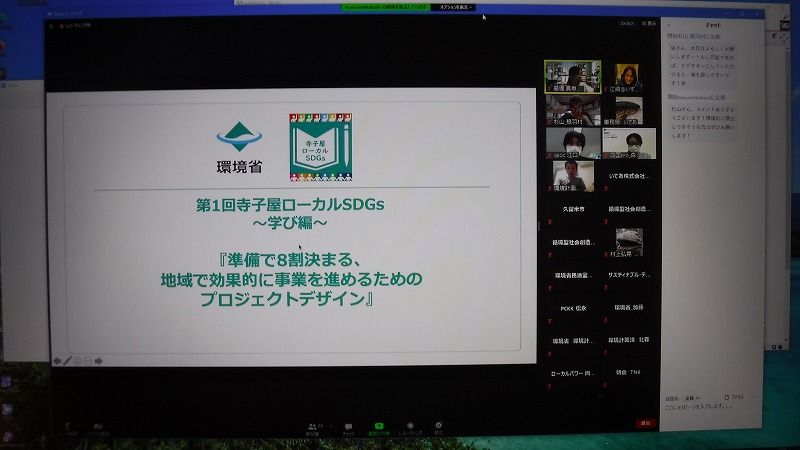The height and width of the screenshot is (450, 800).
Task: Click the PCKK 松永 participant name
Action: (x=573, y=308)
